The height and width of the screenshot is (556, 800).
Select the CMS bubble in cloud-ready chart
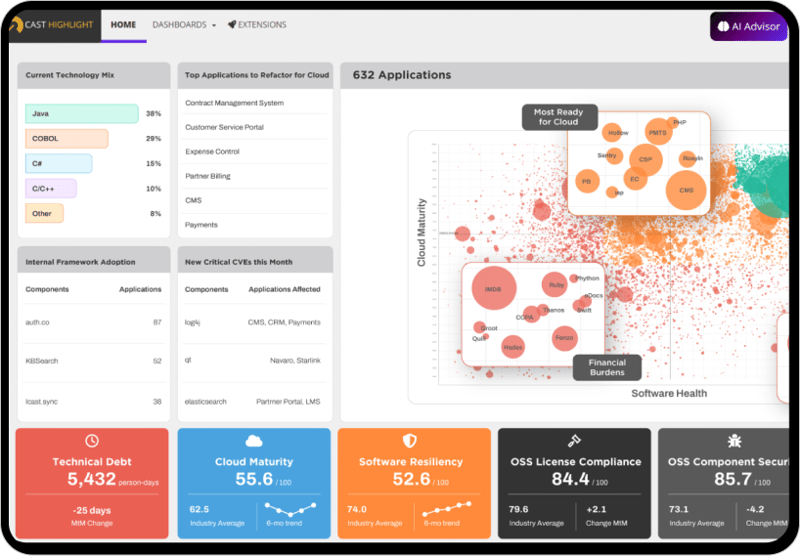(x=685, y=189)
